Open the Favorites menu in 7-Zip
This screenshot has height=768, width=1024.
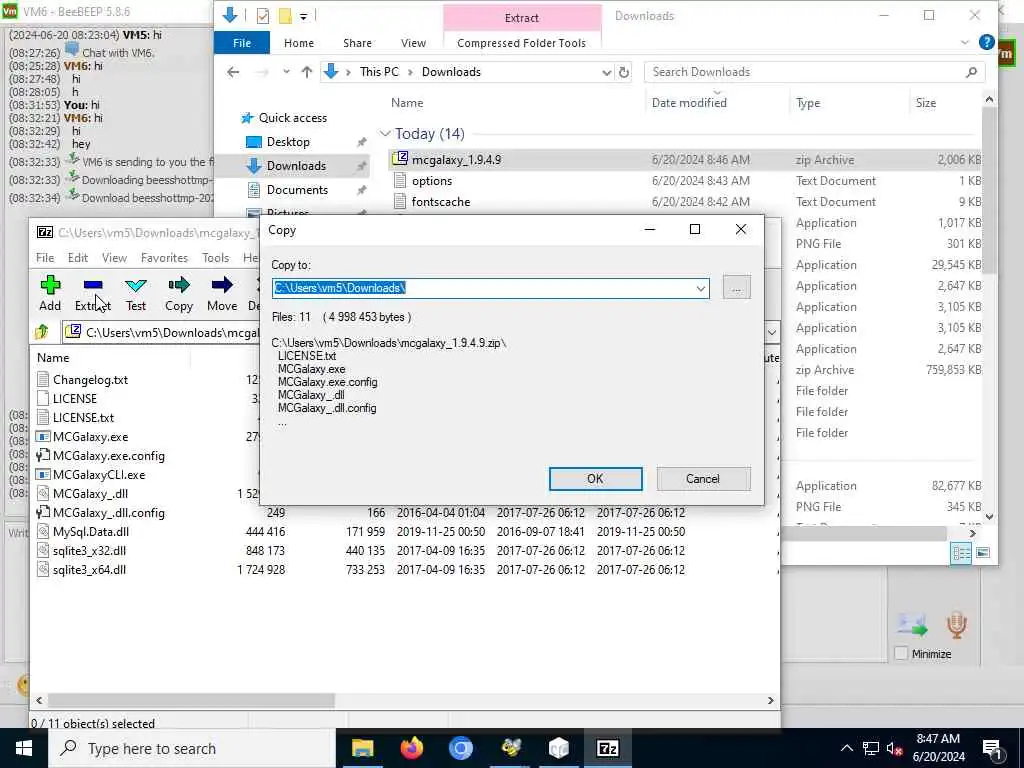165,258
